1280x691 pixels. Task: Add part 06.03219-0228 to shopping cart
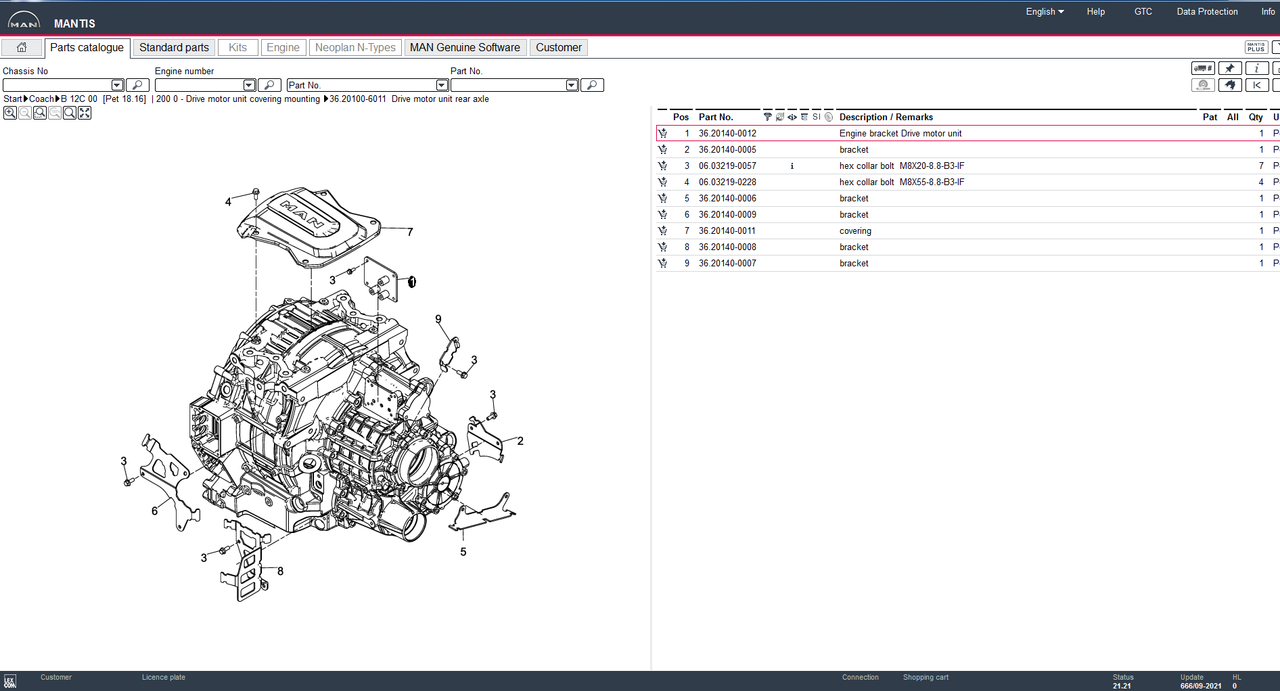point(663,182)
